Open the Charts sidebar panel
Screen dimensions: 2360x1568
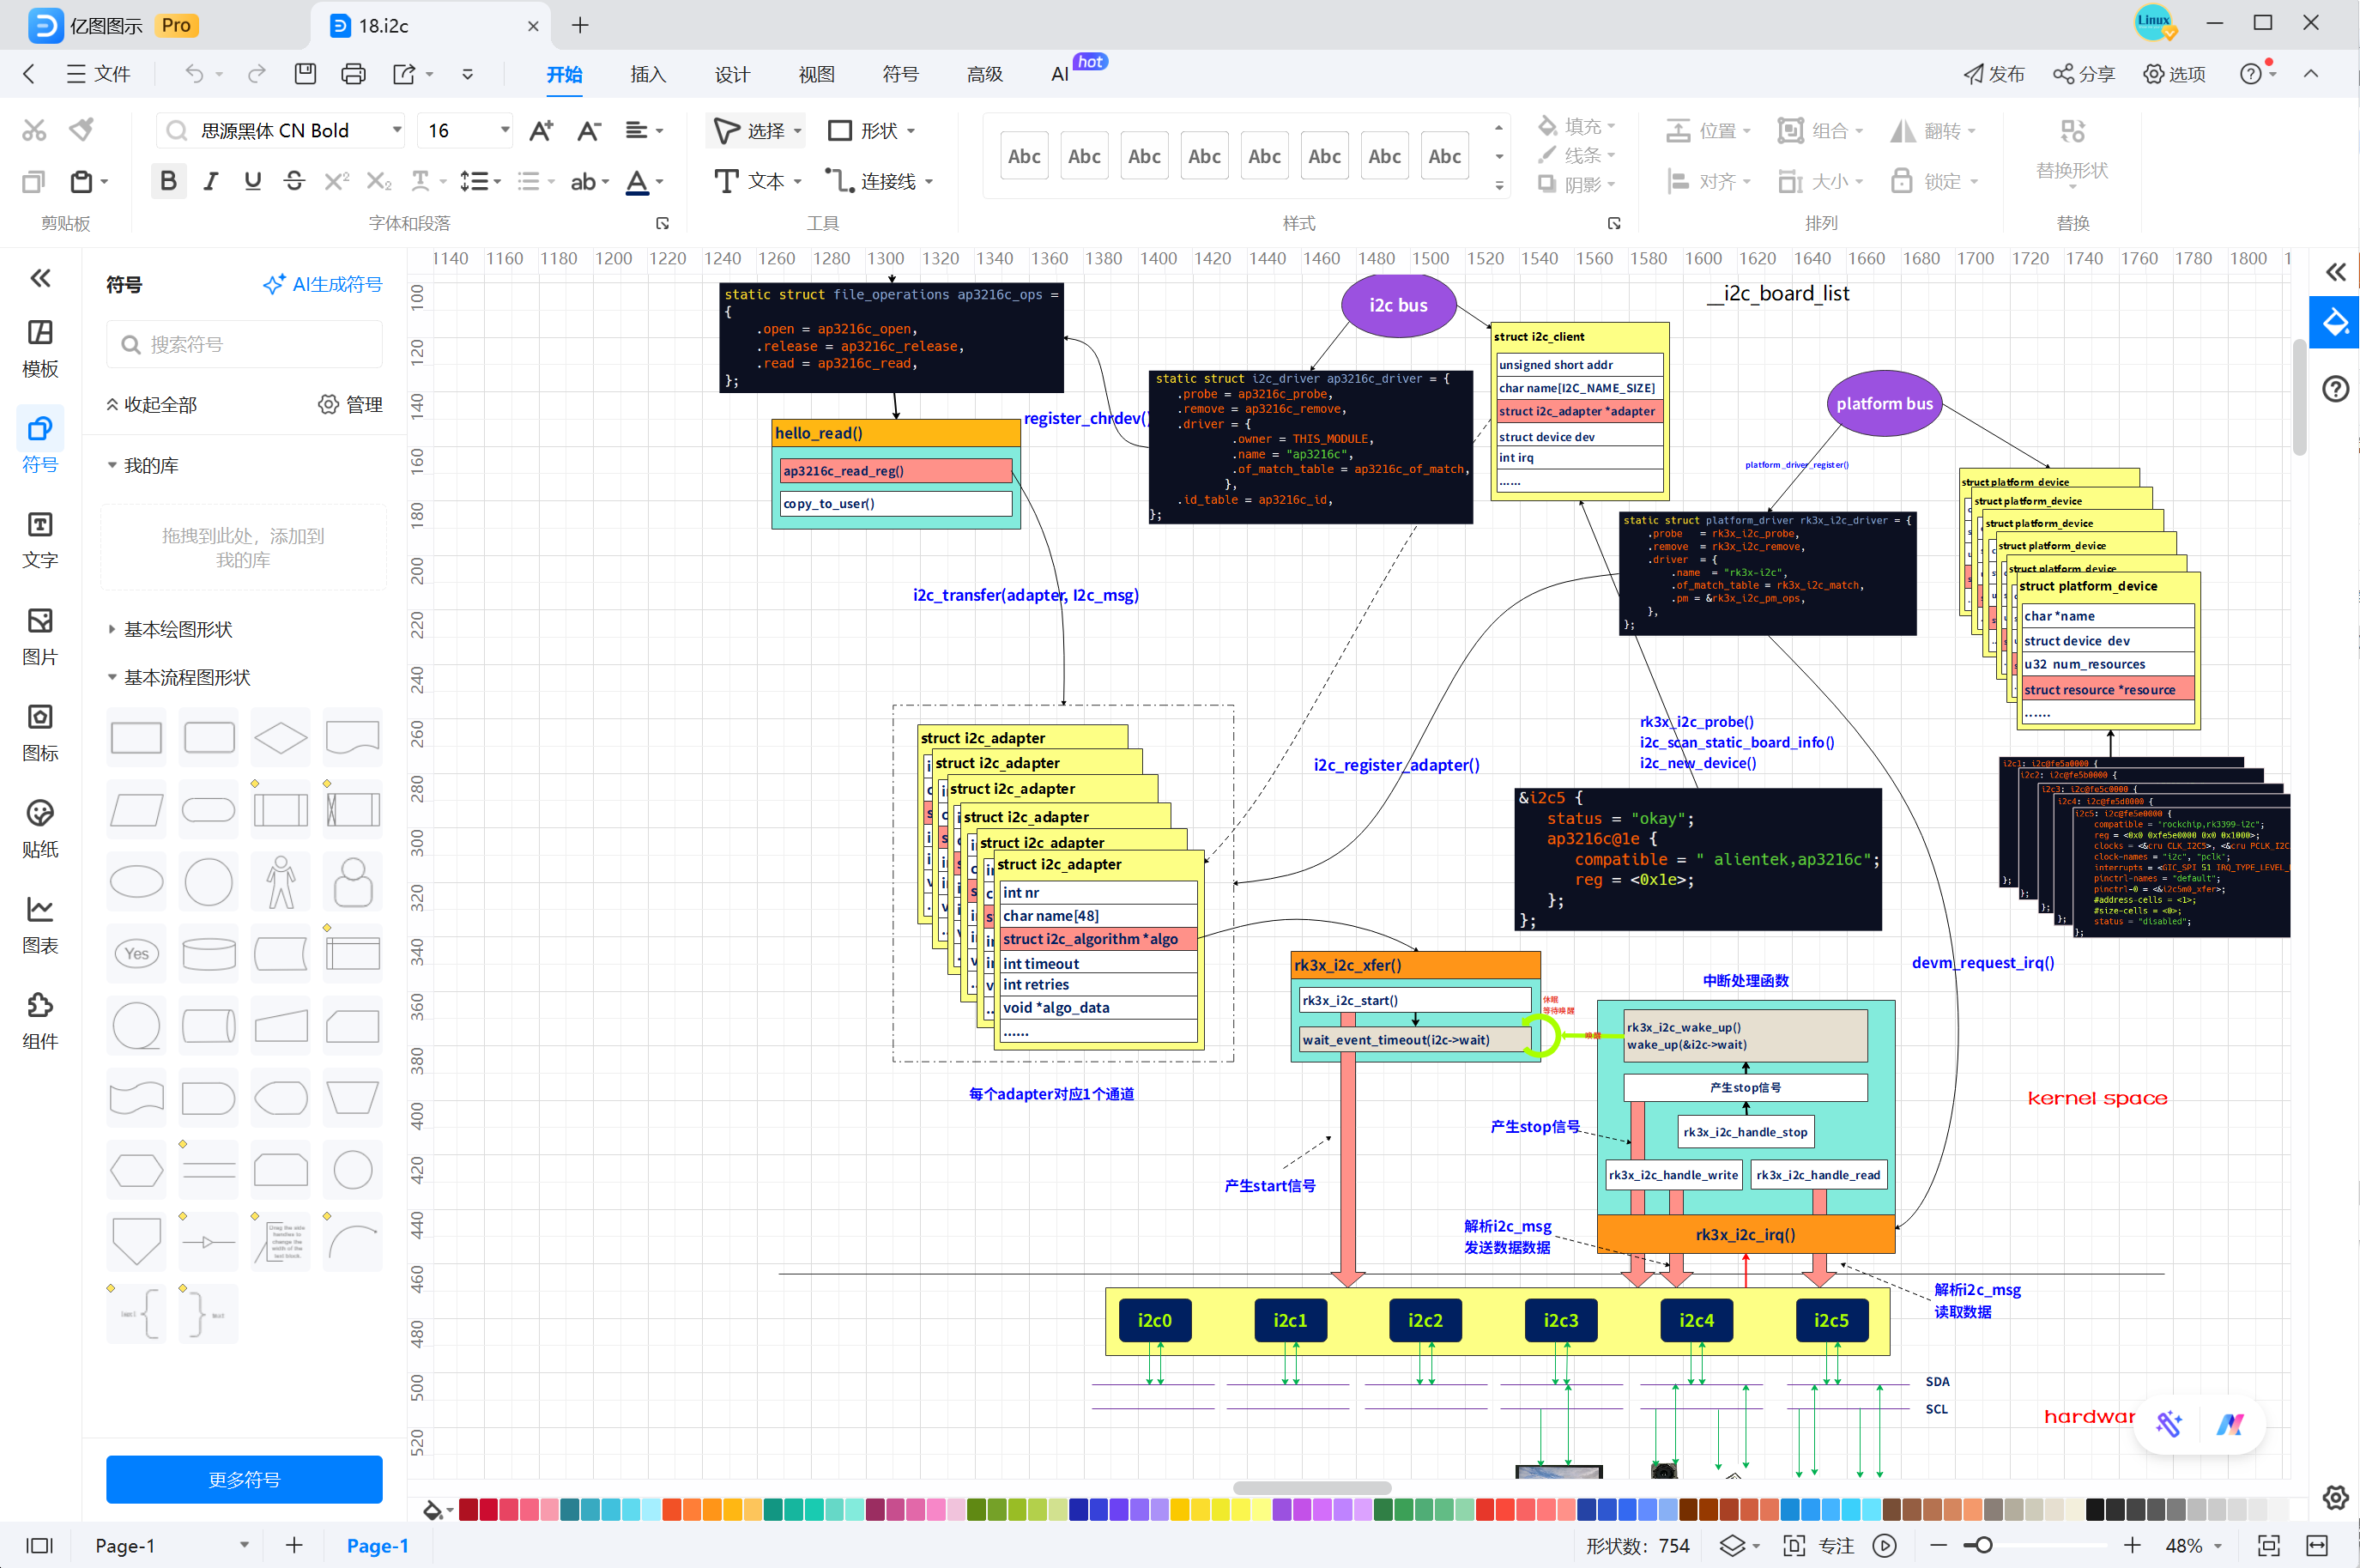(40, 924)
